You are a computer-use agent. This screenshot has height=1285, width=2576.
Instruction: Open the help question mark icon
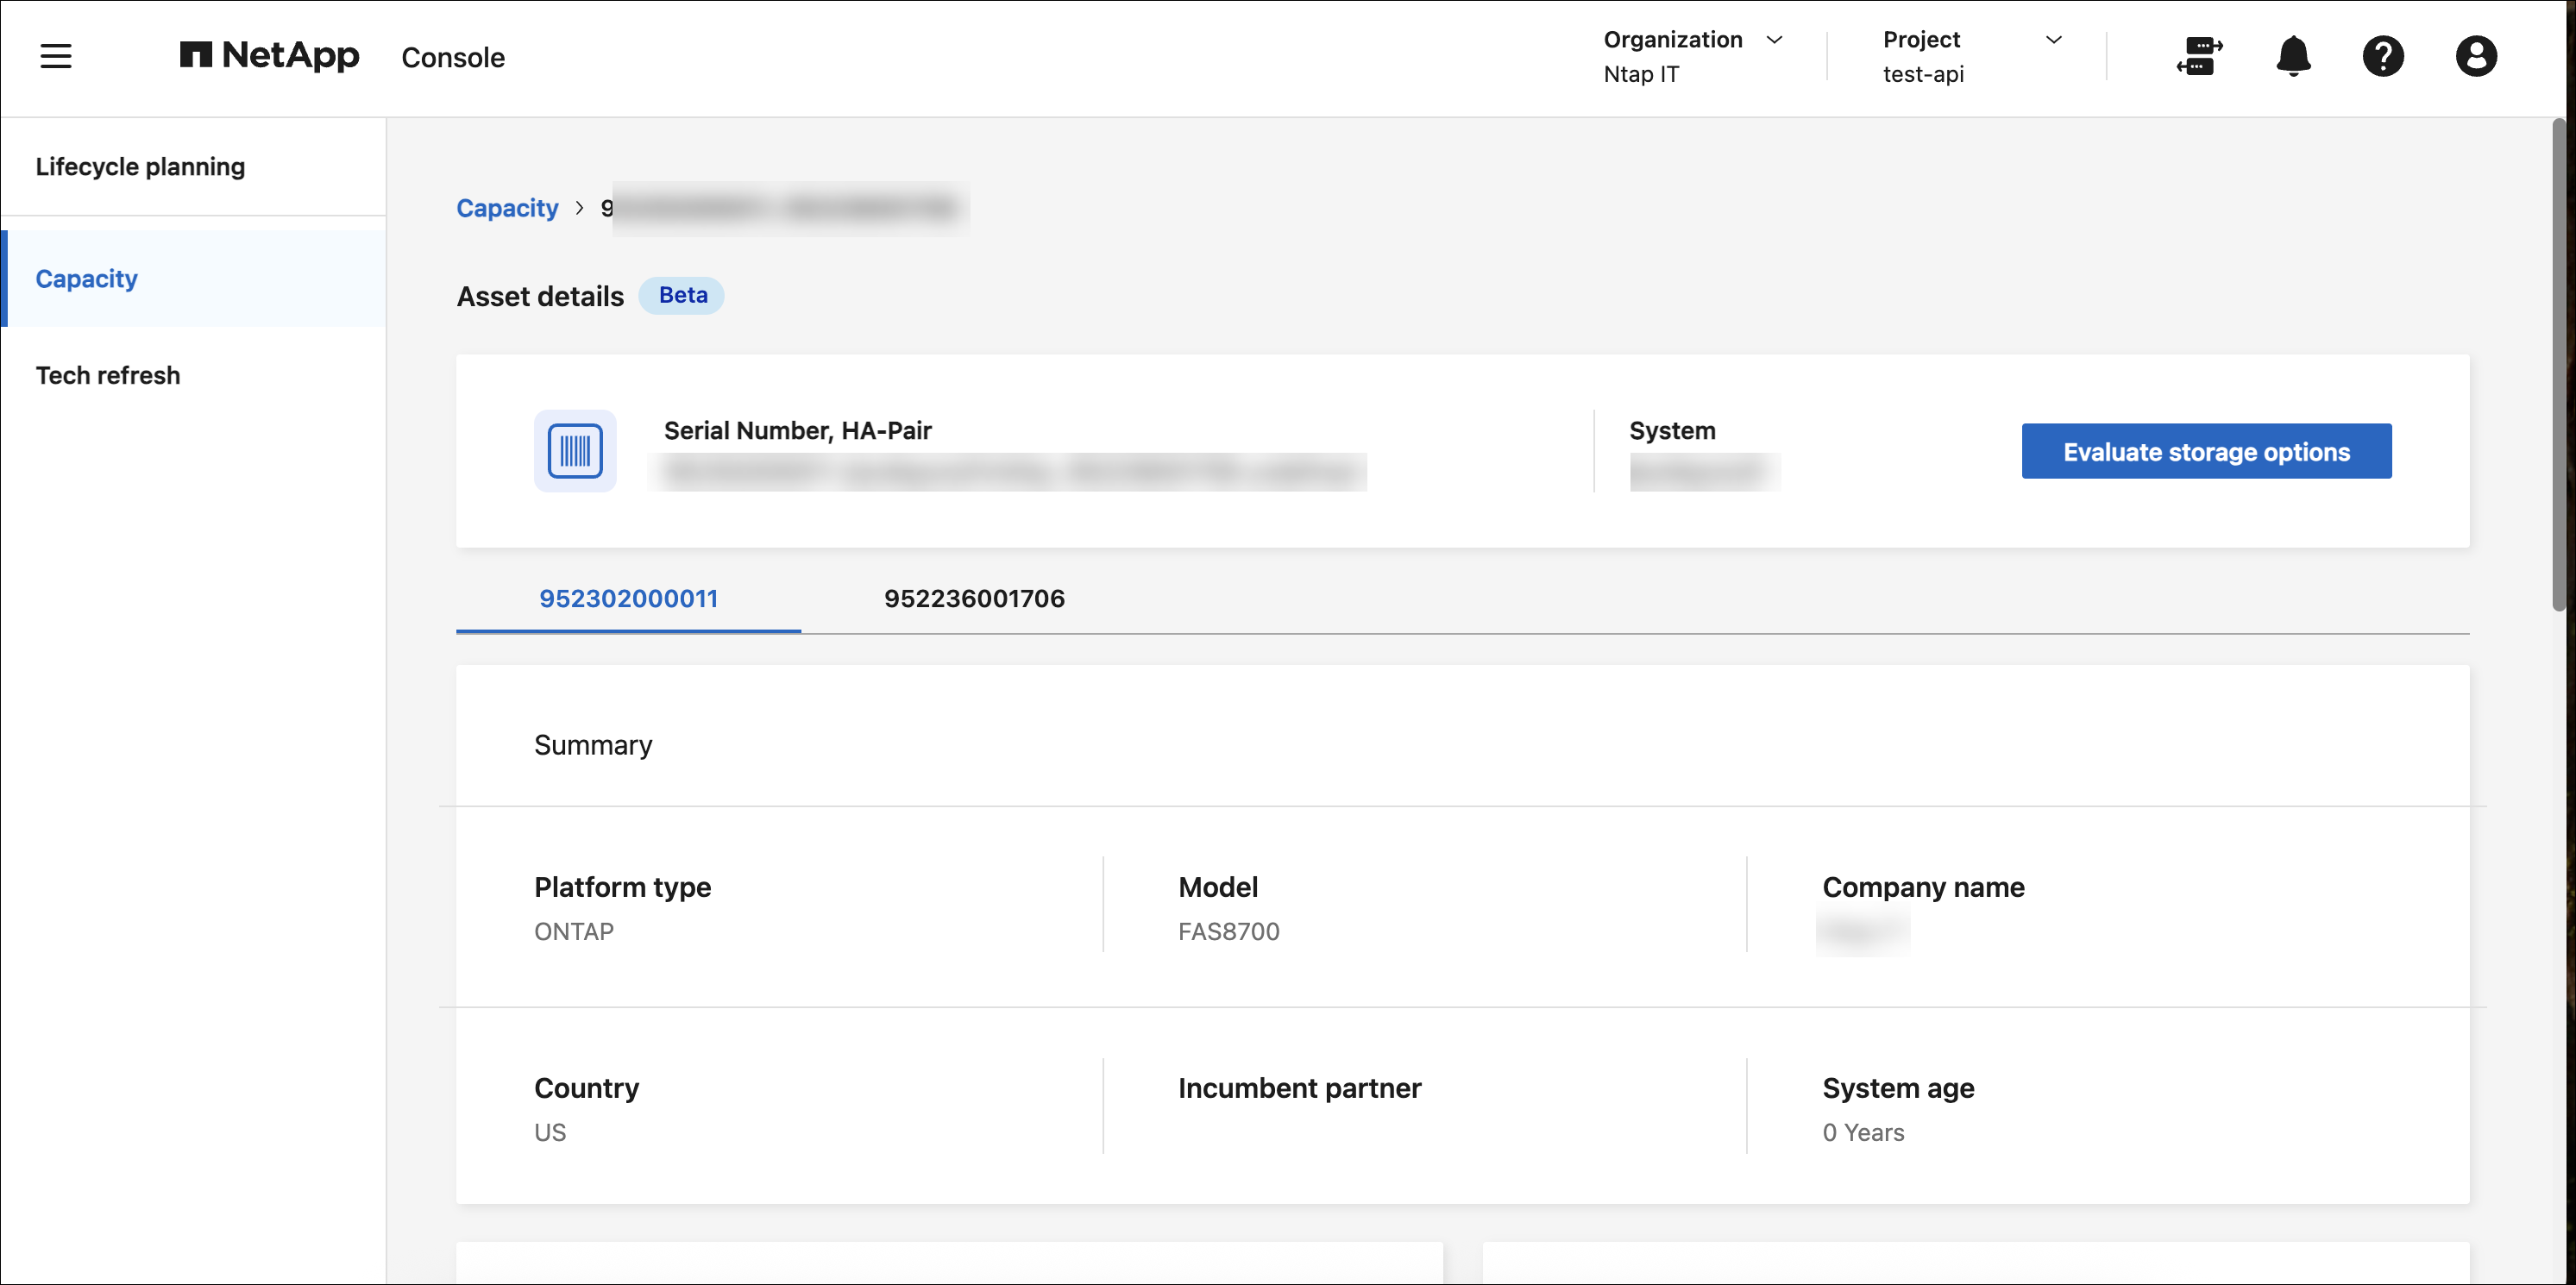pos(2383,56)
